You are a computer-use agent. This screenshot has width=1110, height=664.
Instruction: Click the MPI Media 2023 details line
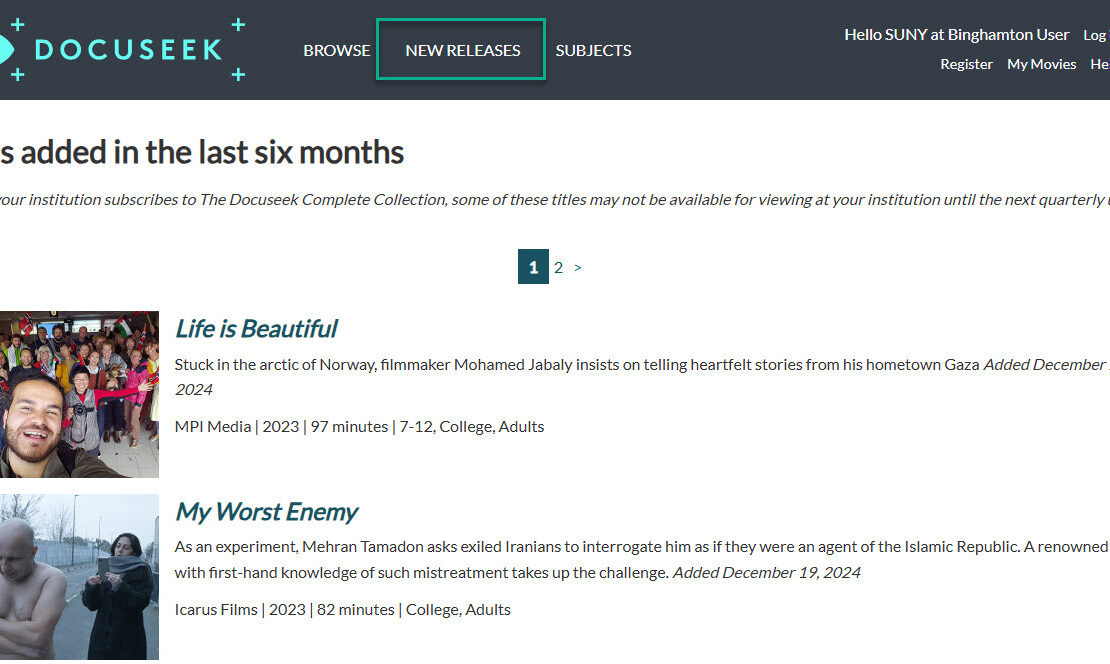pyautogui.click(x=360, y=426)
